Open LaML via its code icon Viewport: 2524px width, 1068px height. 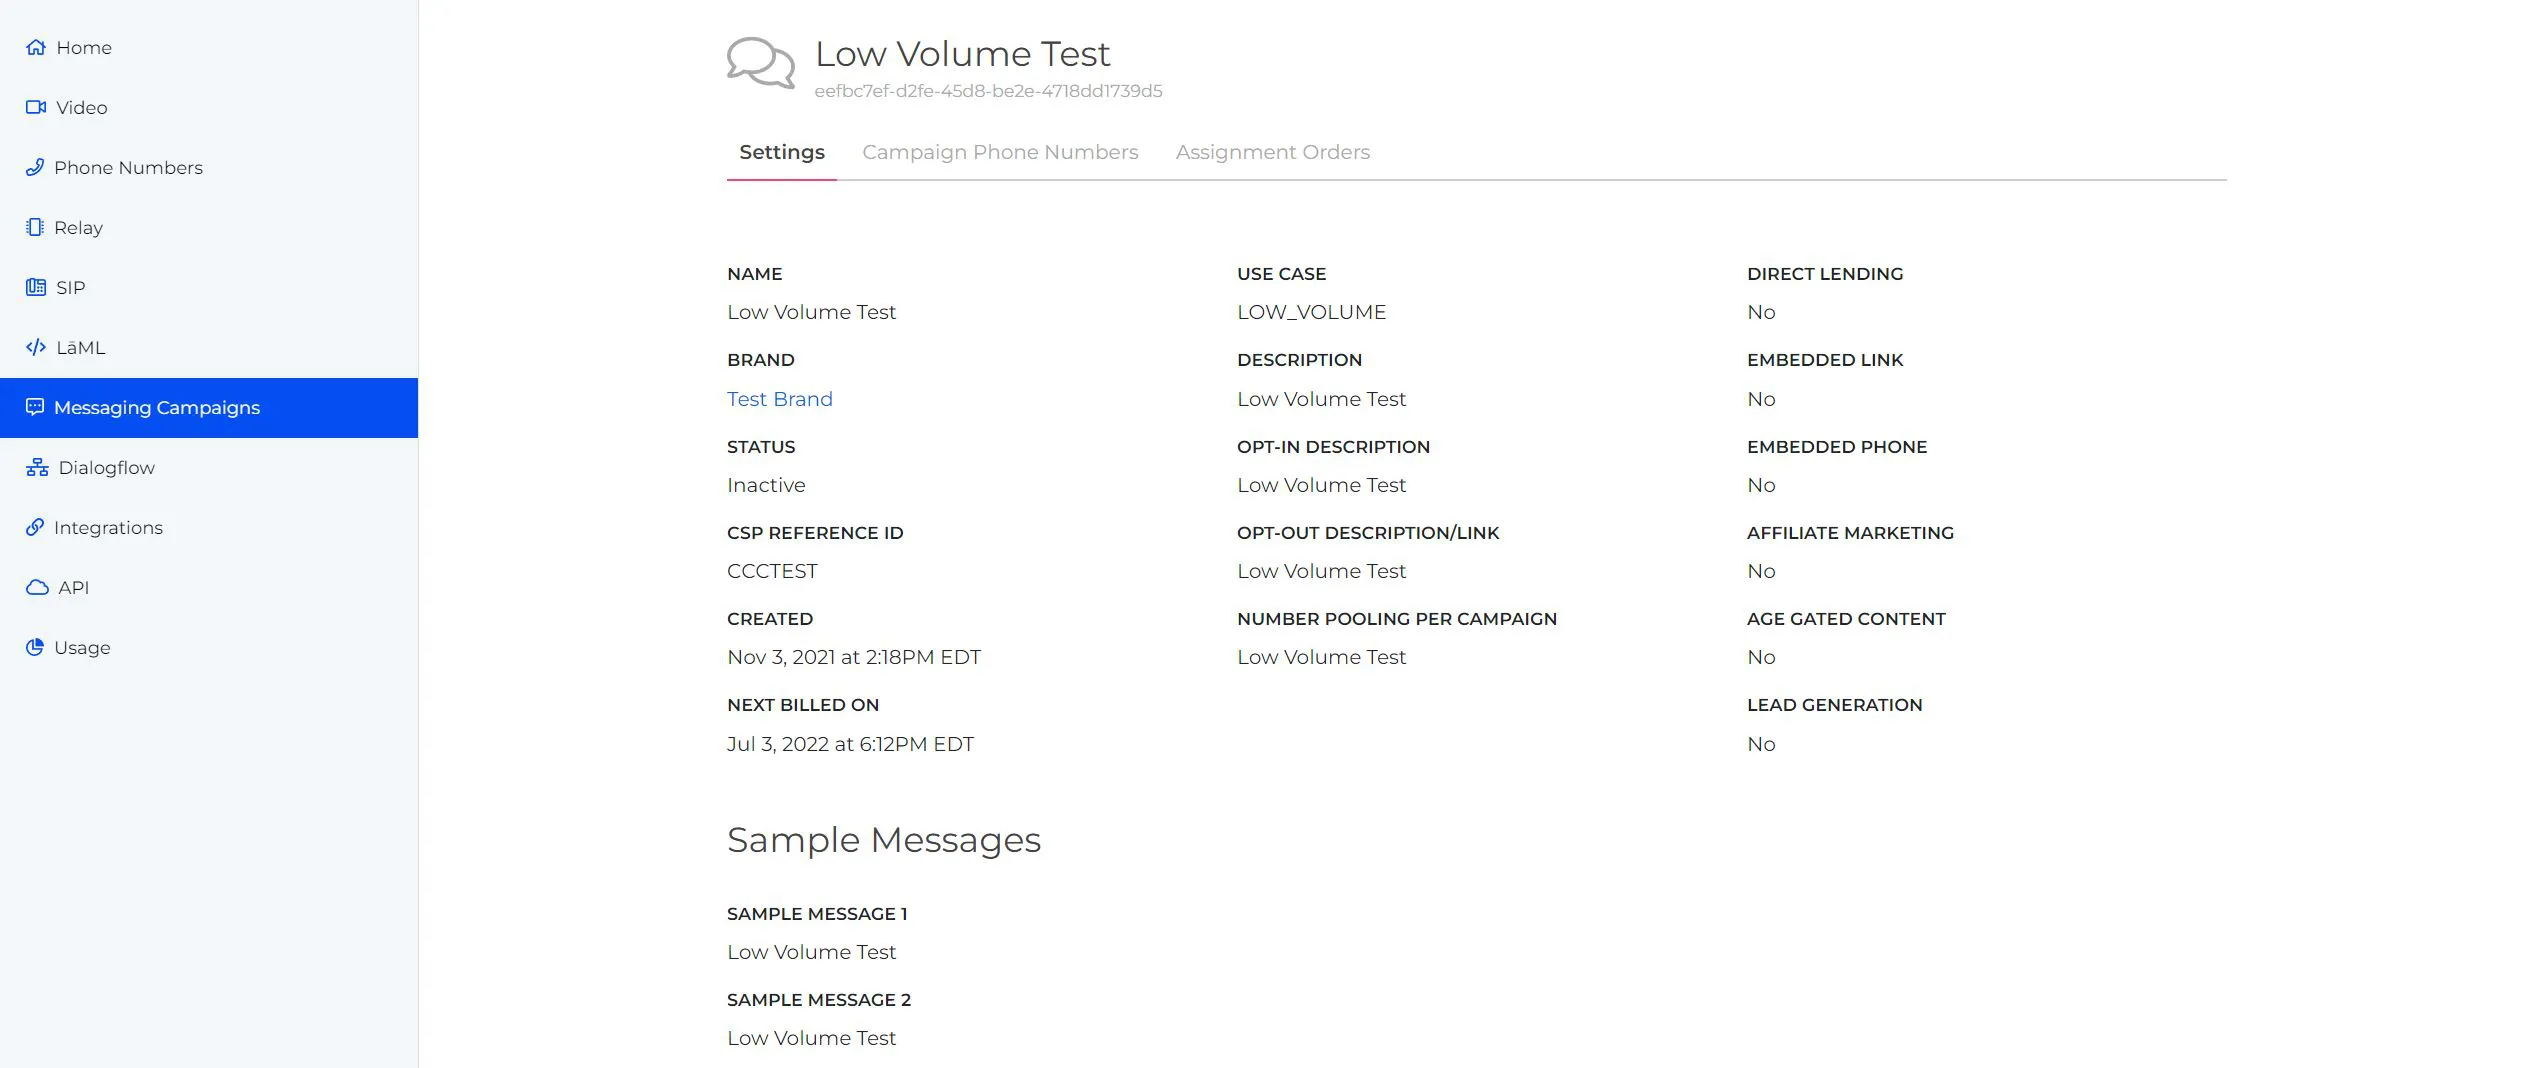click(x=36, y=347)
